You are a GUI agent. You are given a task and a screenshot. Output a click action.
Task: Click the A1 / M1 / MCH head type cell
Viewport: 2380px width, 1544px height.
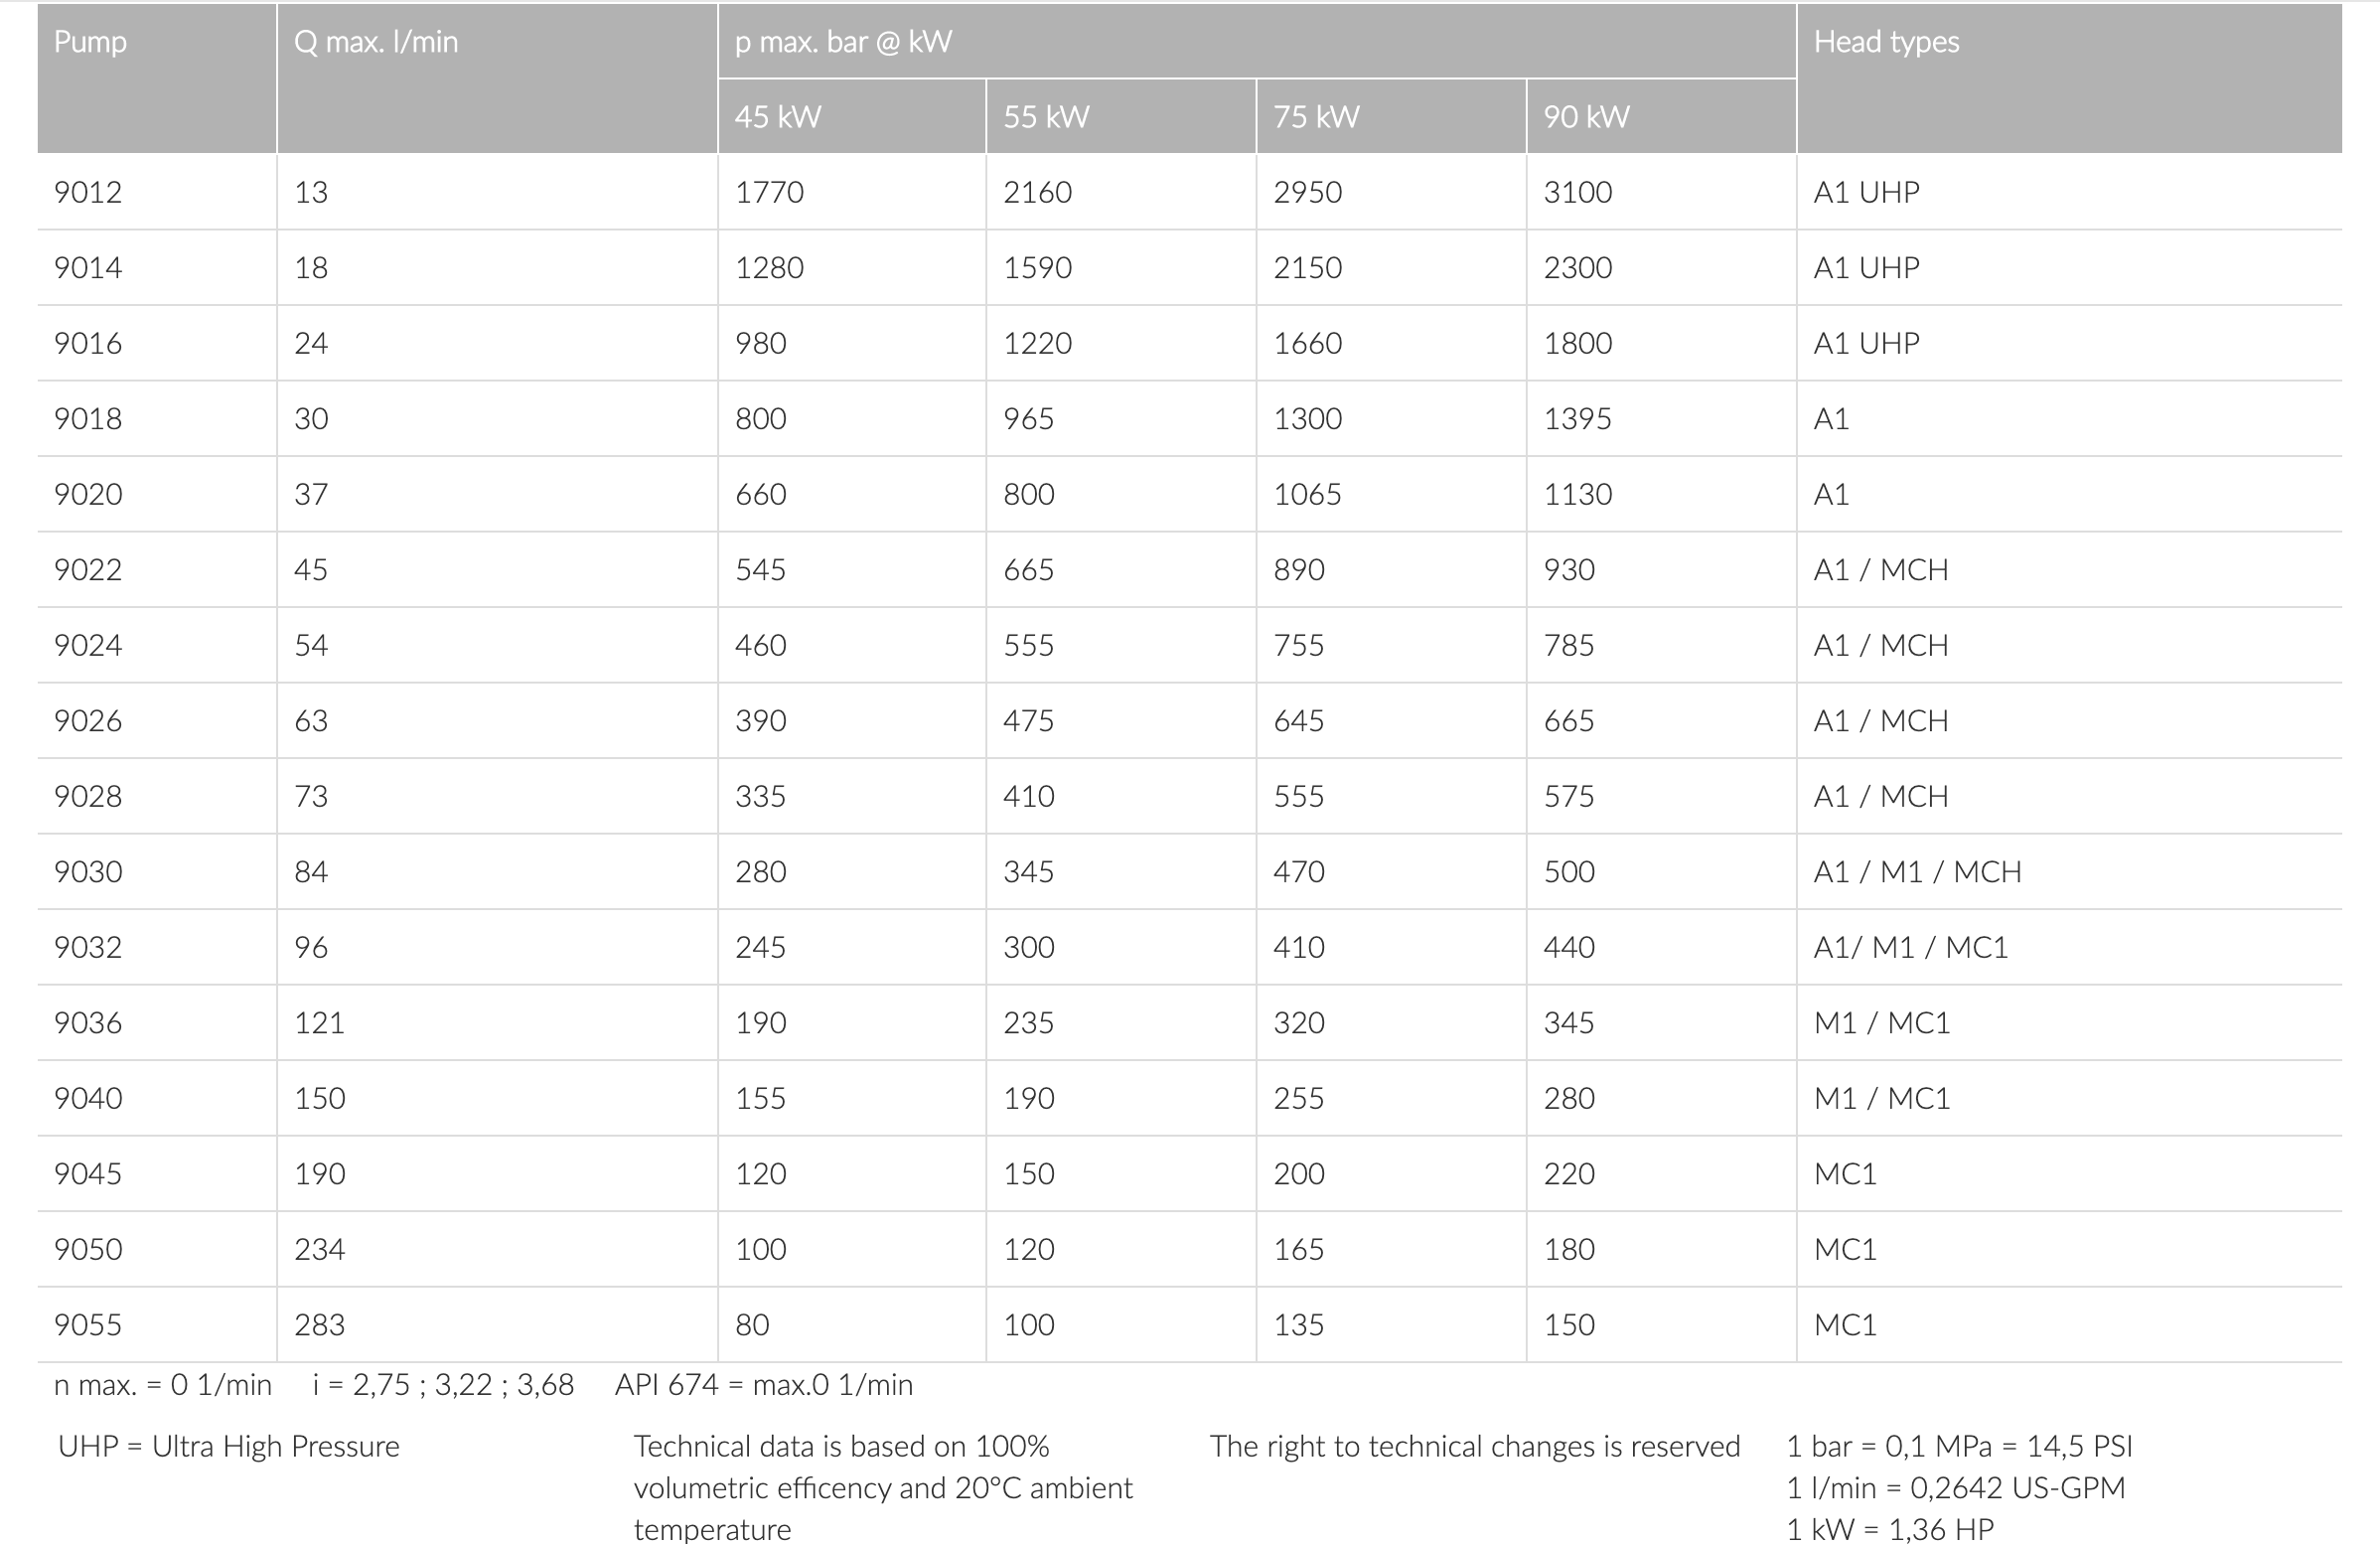(1917, 872)
